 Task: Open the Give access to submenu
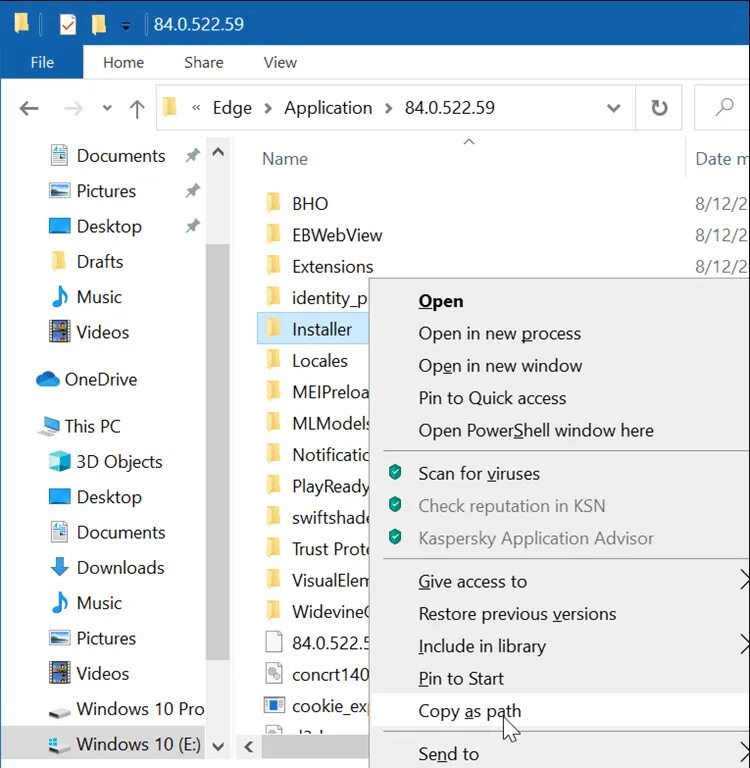click(473, 581)
